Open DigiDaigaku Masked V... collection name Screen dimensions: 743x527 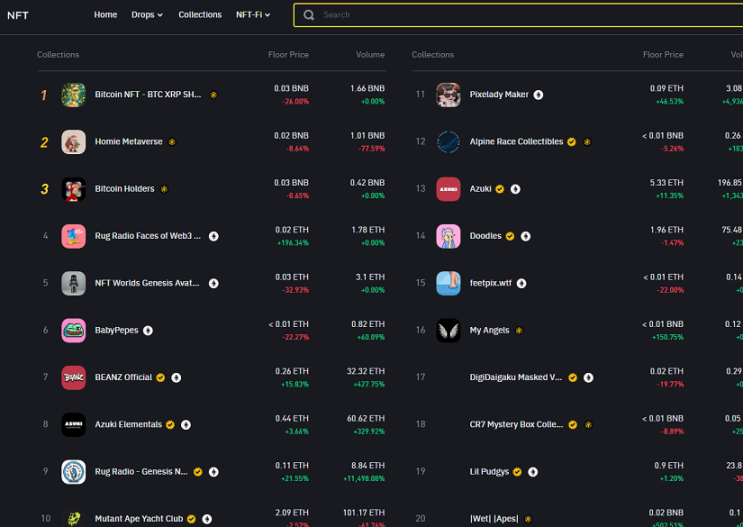516,377
